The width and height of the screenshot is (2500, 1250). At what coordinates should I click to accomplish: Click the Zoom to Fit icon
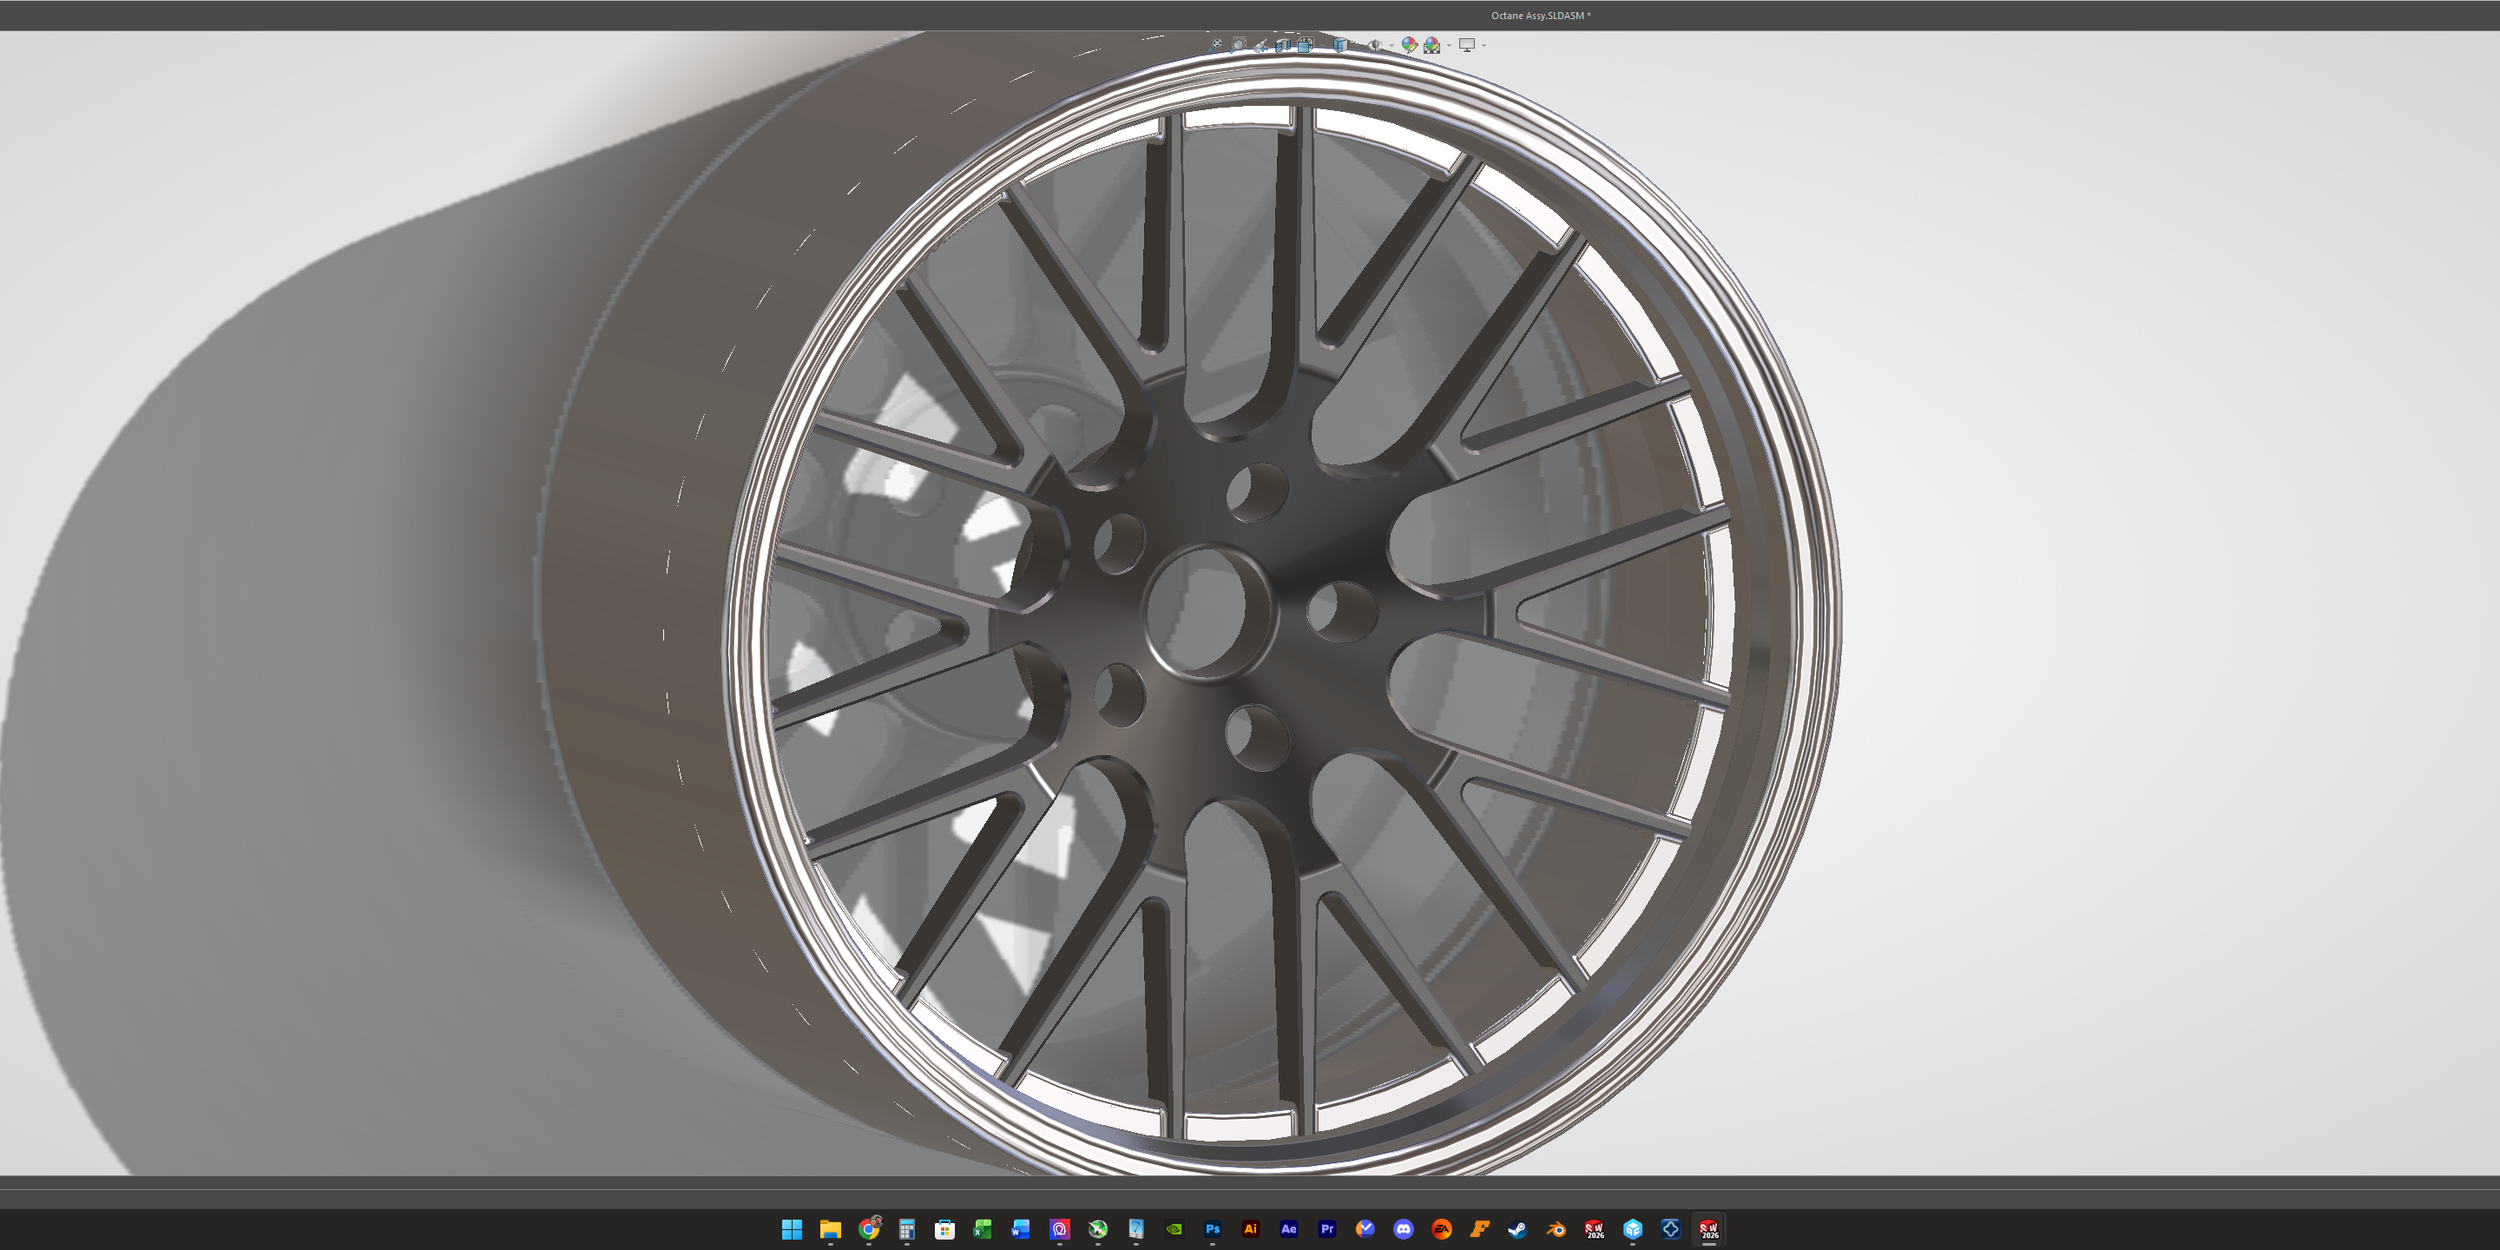[1215, 45]
